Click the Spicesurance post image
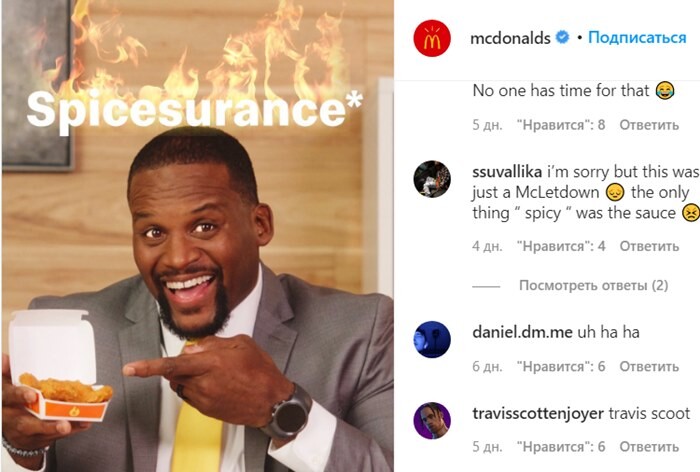700x472 pixels. click(x=198, y=236)
